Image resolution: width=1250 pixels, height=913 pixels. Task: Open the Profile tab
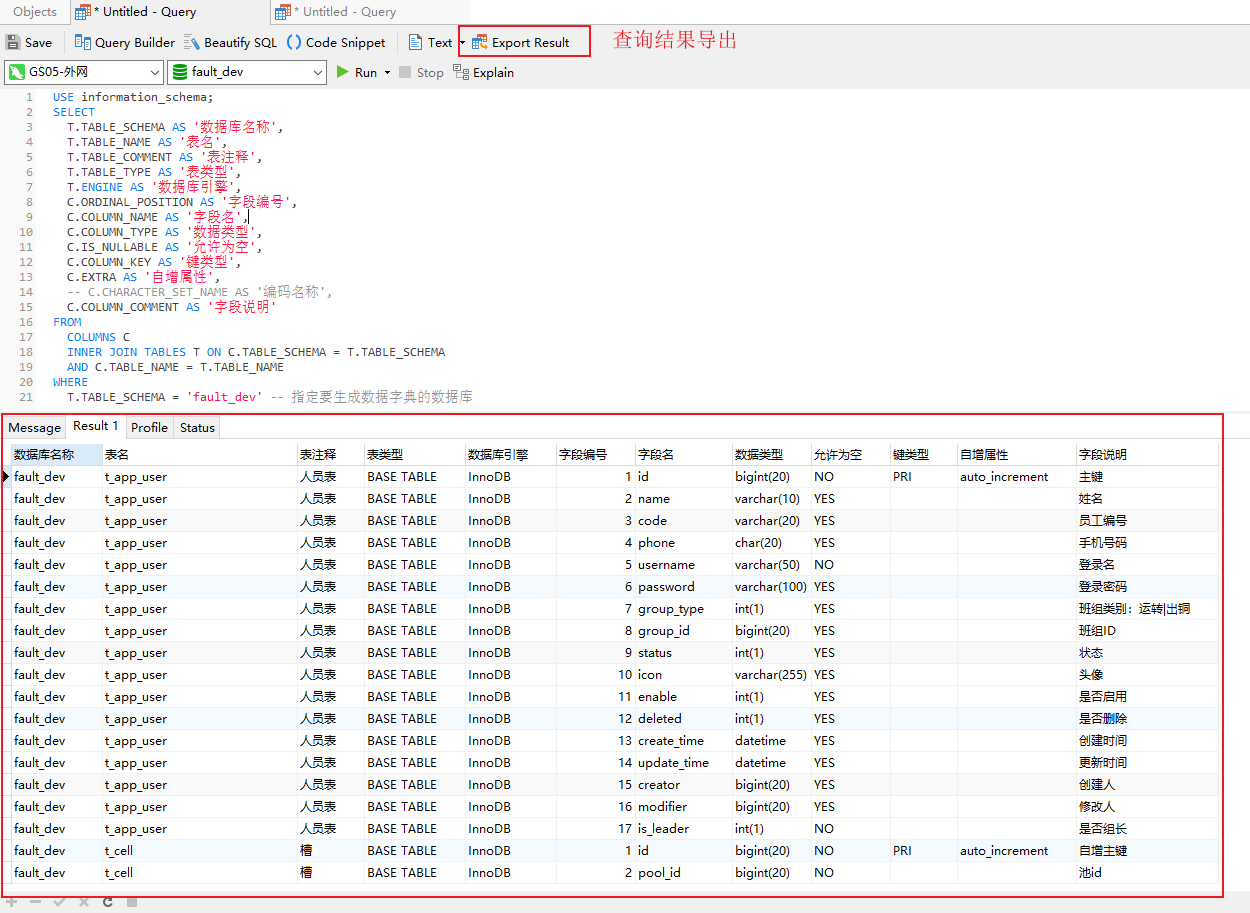coord(149,427)
